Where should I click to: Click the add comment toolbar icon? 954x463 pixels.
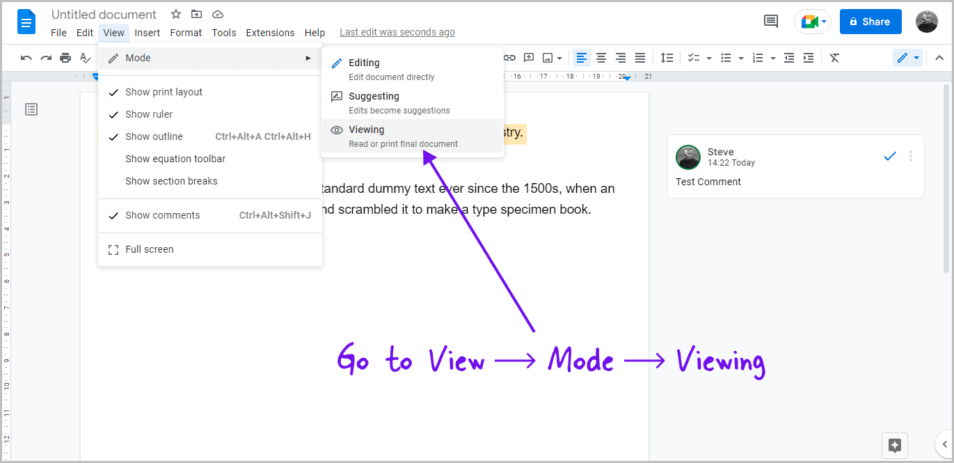point(529,58)
